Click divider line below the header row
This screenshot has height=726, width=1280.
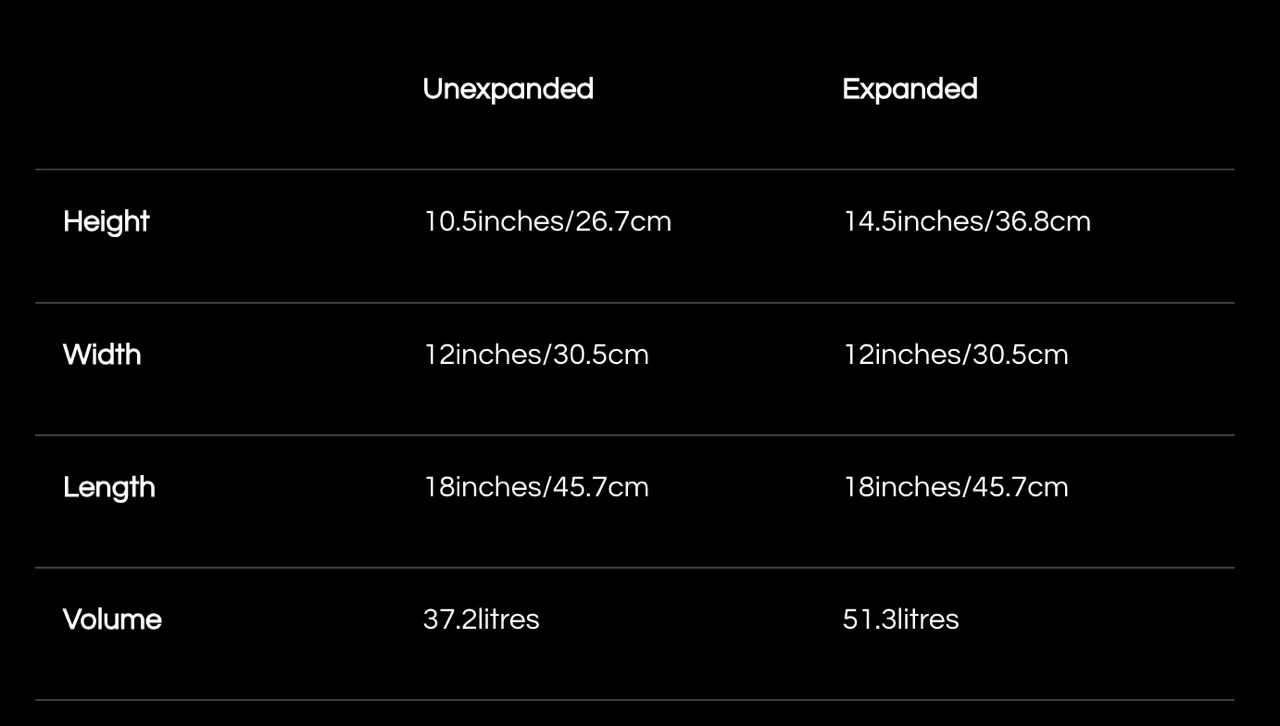point(635,170)
